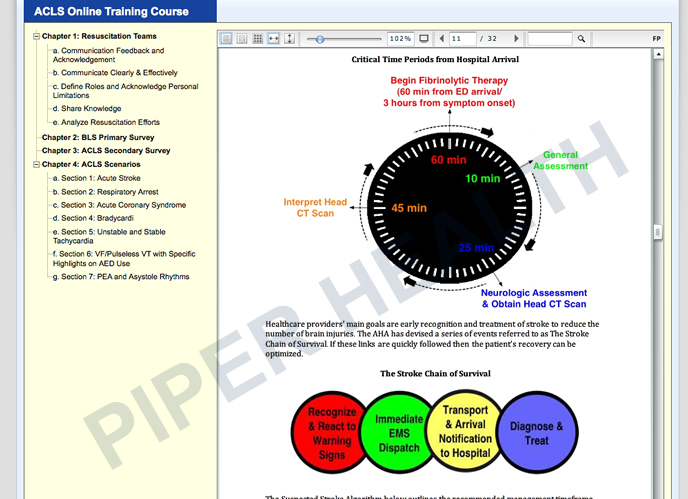
Task: Open Chapter 4: ACLS Scenarios
Action: 91,164
